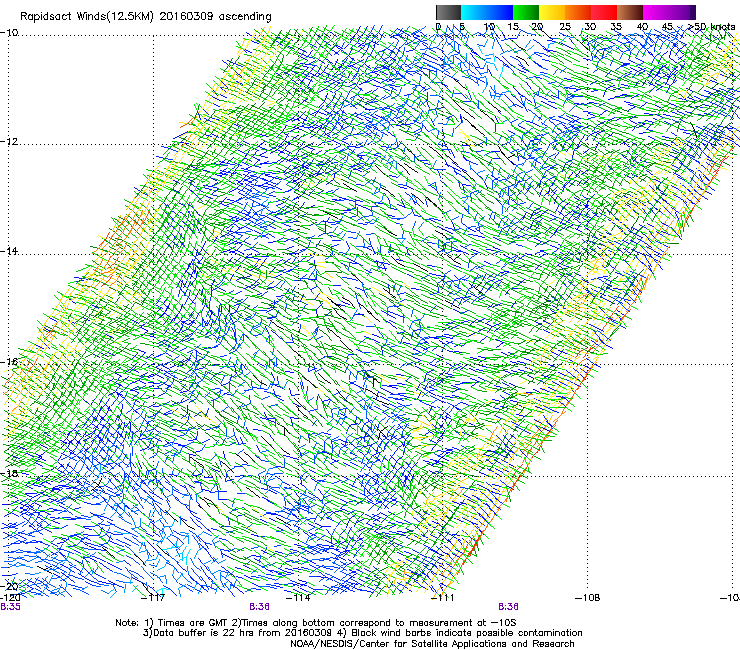Click the purple '8:36' time stamp
Screen dimensions: 740x650
click(259, 607)
